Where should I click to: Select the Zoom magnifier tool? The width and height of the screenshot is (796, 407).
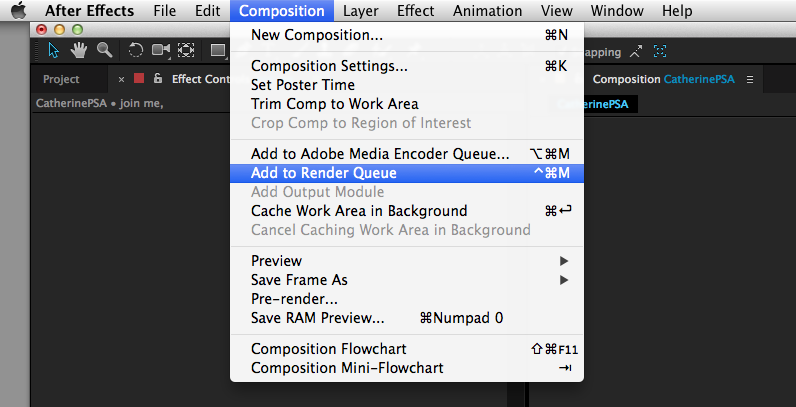coord(104,50)
